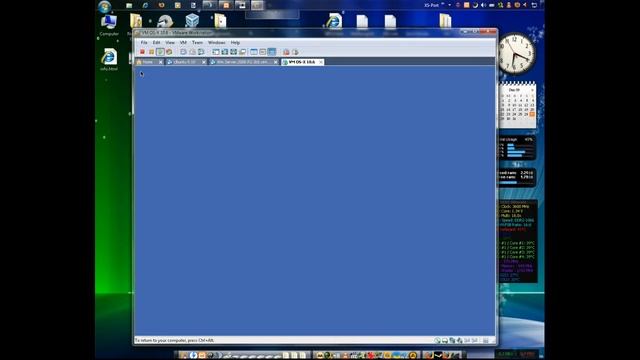The image size is (640, 360).
Task: Click the Unity mode toolbar icon
Action: (242, 52)
